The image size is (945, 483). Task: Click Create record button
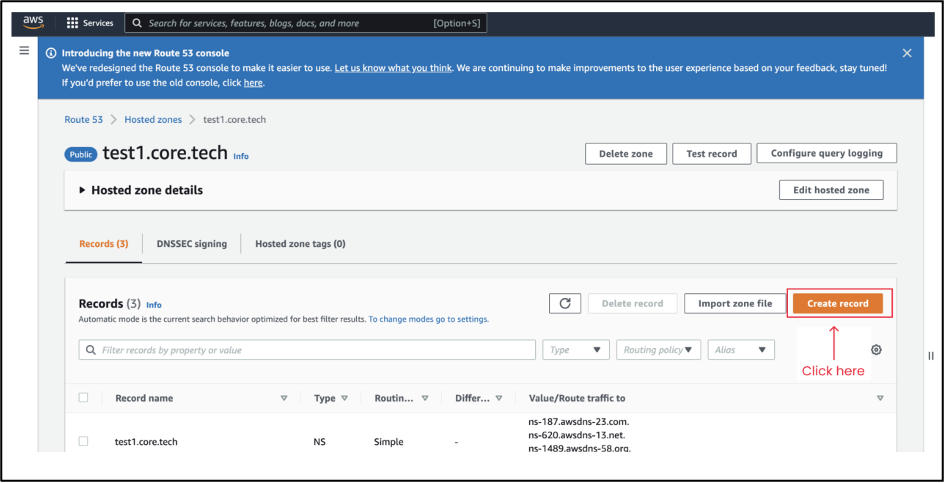click(x=838, y=303)
